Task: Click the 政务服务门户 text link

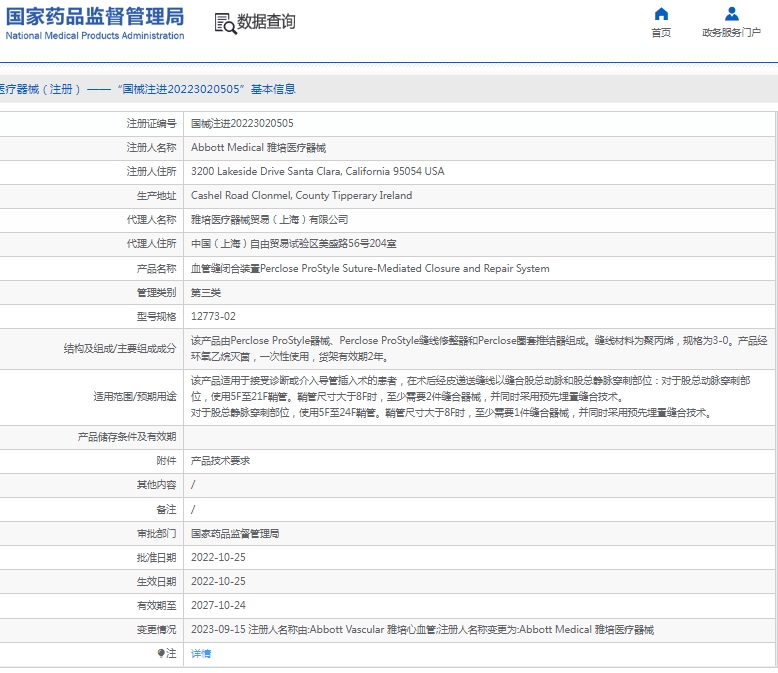Action: (731, 33)
